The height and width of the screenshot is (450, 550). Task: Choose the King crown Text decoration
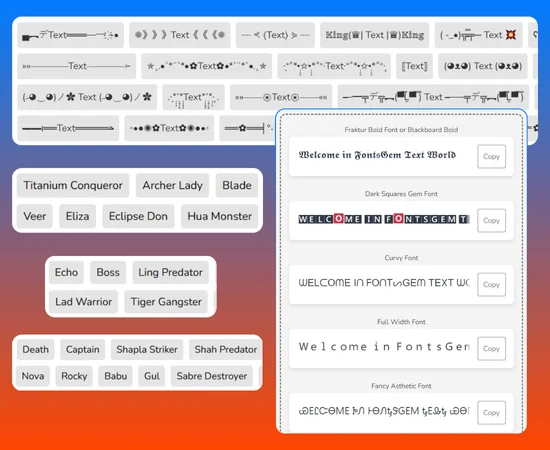click(x=374, y=35)
